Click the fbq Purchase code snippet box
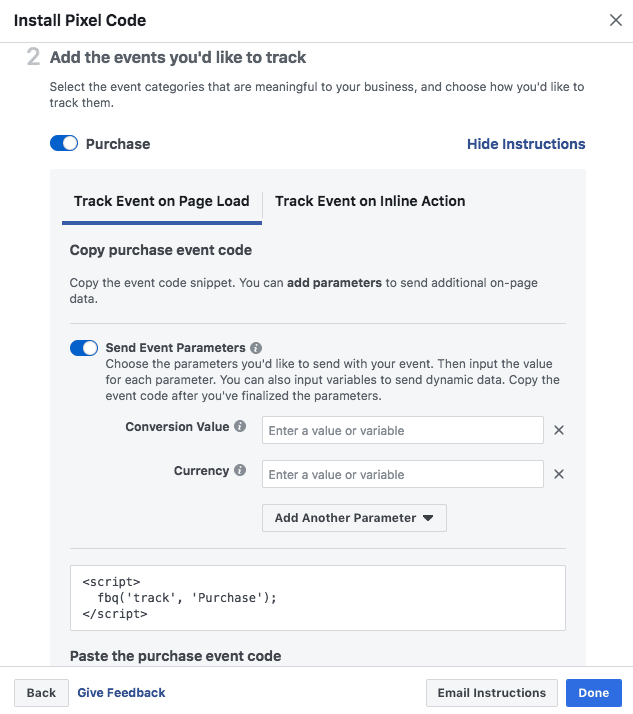Viewport: 633px width, 714px height. (318, 598)
